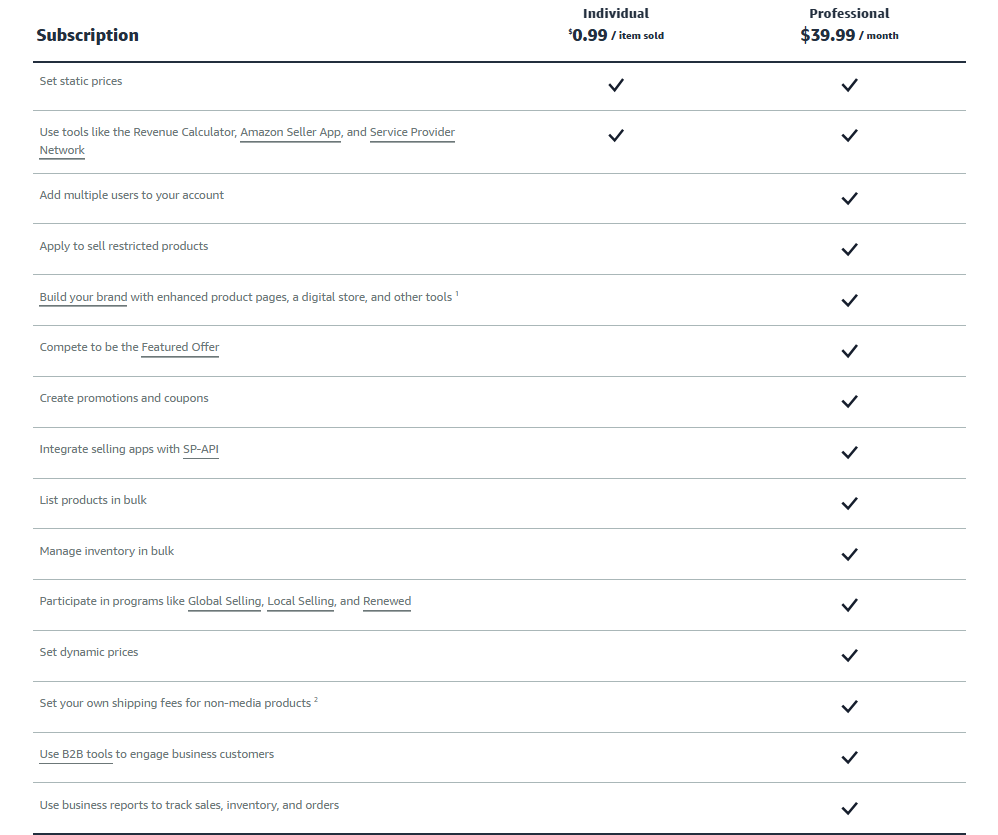Open the Service Provider Network link
Screen dimensions: 998x835
click(412, 132)
